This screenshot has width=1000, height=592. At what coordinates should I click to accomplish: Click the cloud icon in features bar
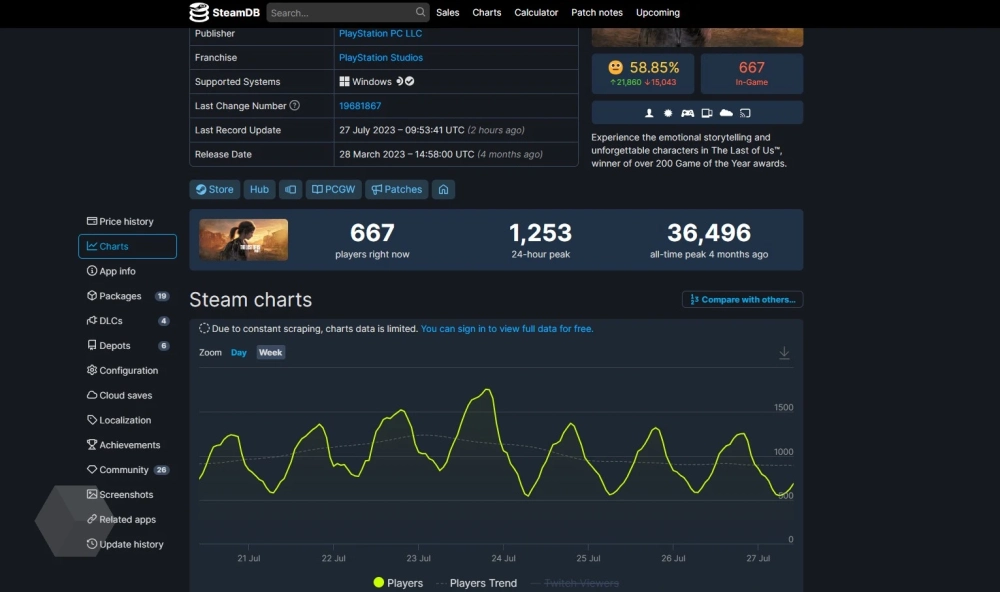[726, 113]
